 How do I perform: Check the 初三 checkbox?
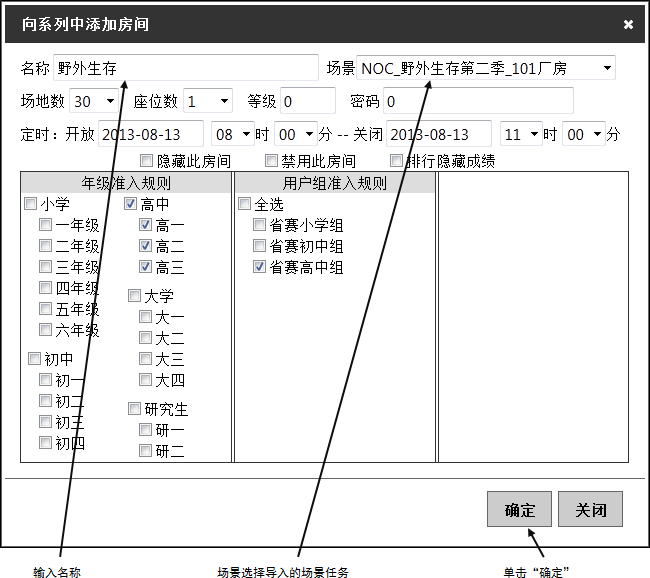45,422
